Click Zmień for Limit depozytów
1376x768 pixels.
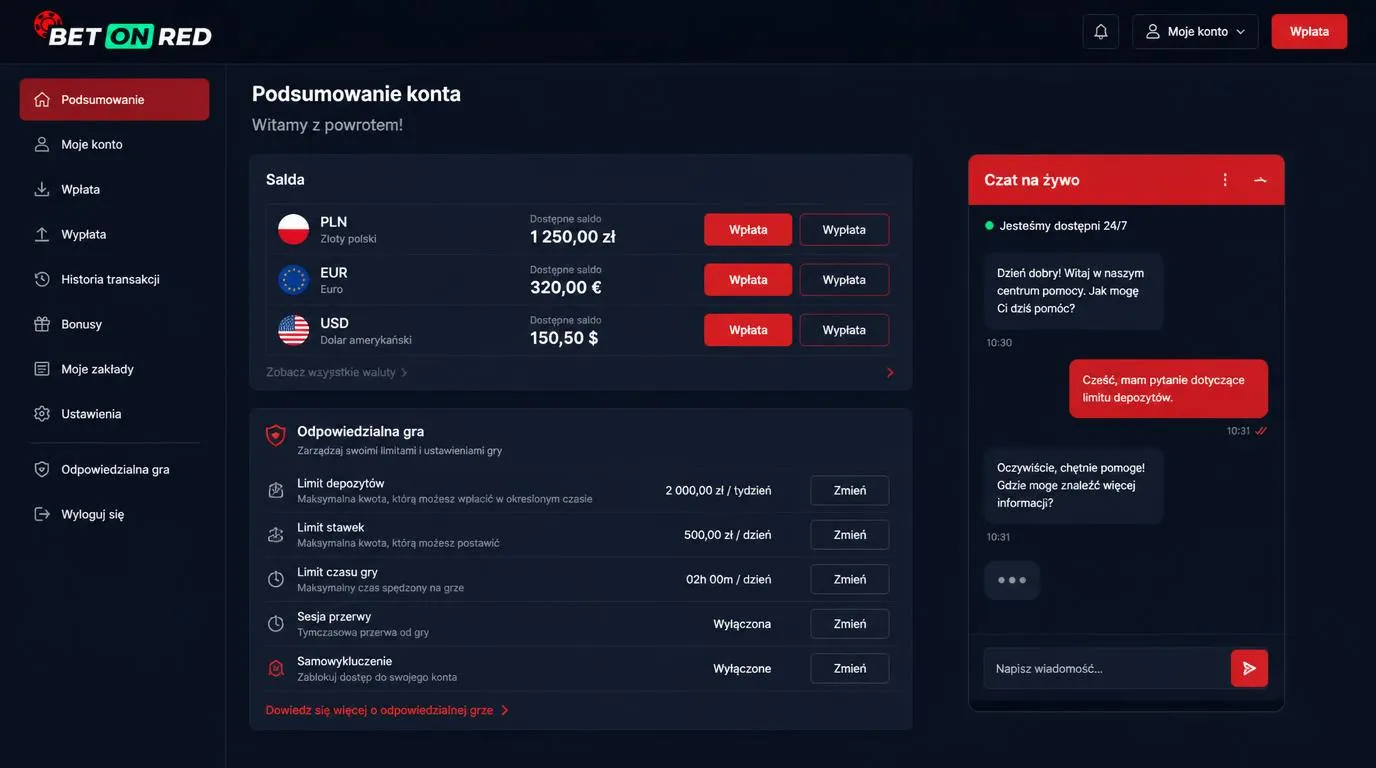pos(850,491)
